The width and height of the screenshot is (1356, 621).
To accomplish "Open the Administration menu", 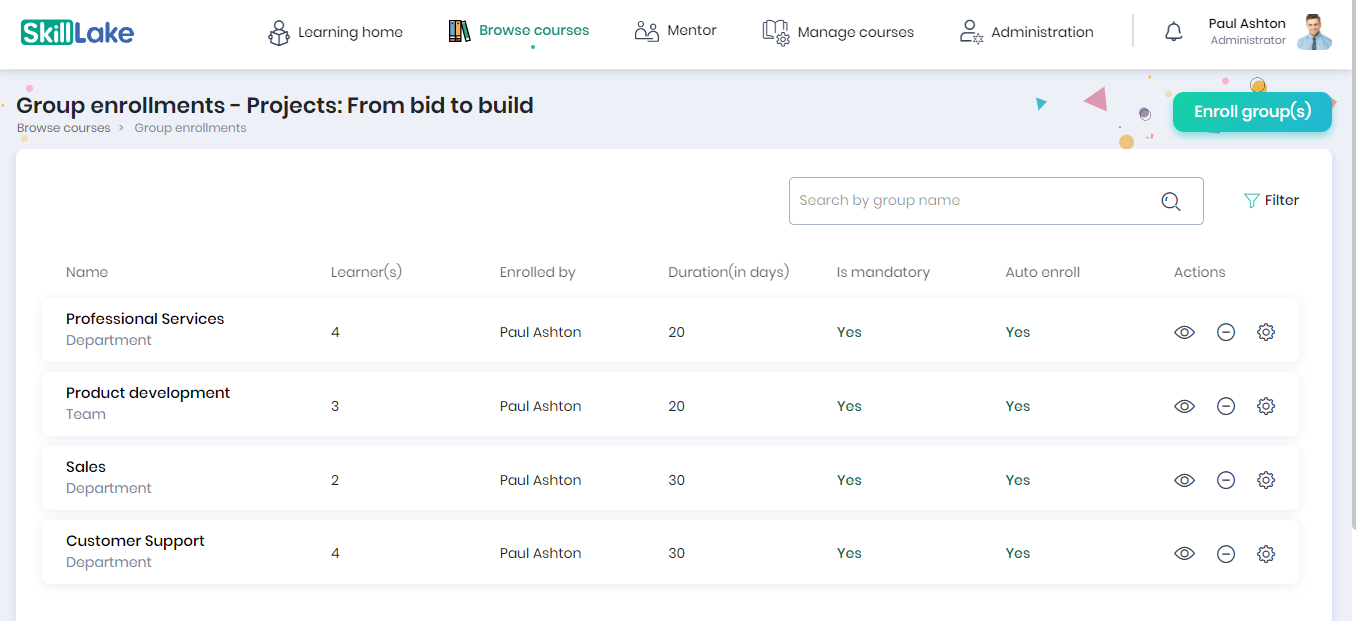I will pyautogui.click(x=1026, y=32).
